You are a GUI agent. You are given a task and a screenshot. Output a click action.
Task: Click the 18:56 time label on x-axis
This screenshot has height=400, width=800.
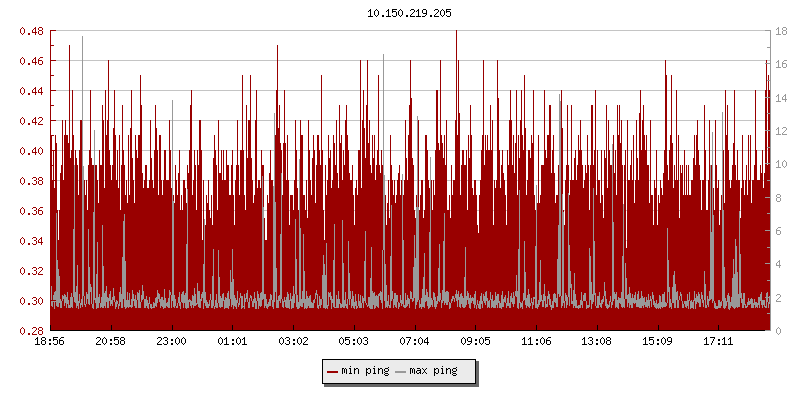tap(51, 342)
